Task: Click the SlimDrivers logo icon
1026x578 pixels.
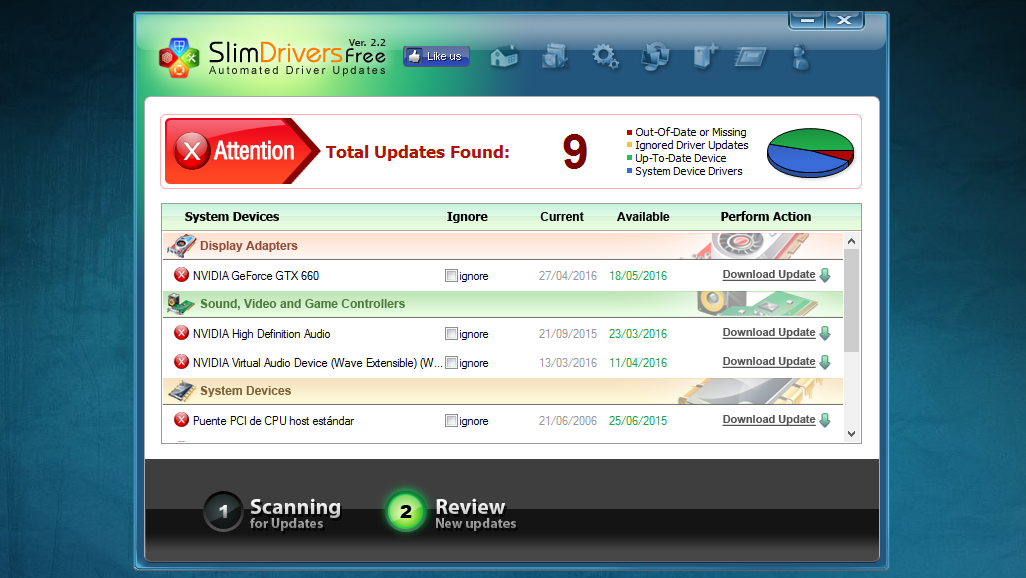Action: 178,56
